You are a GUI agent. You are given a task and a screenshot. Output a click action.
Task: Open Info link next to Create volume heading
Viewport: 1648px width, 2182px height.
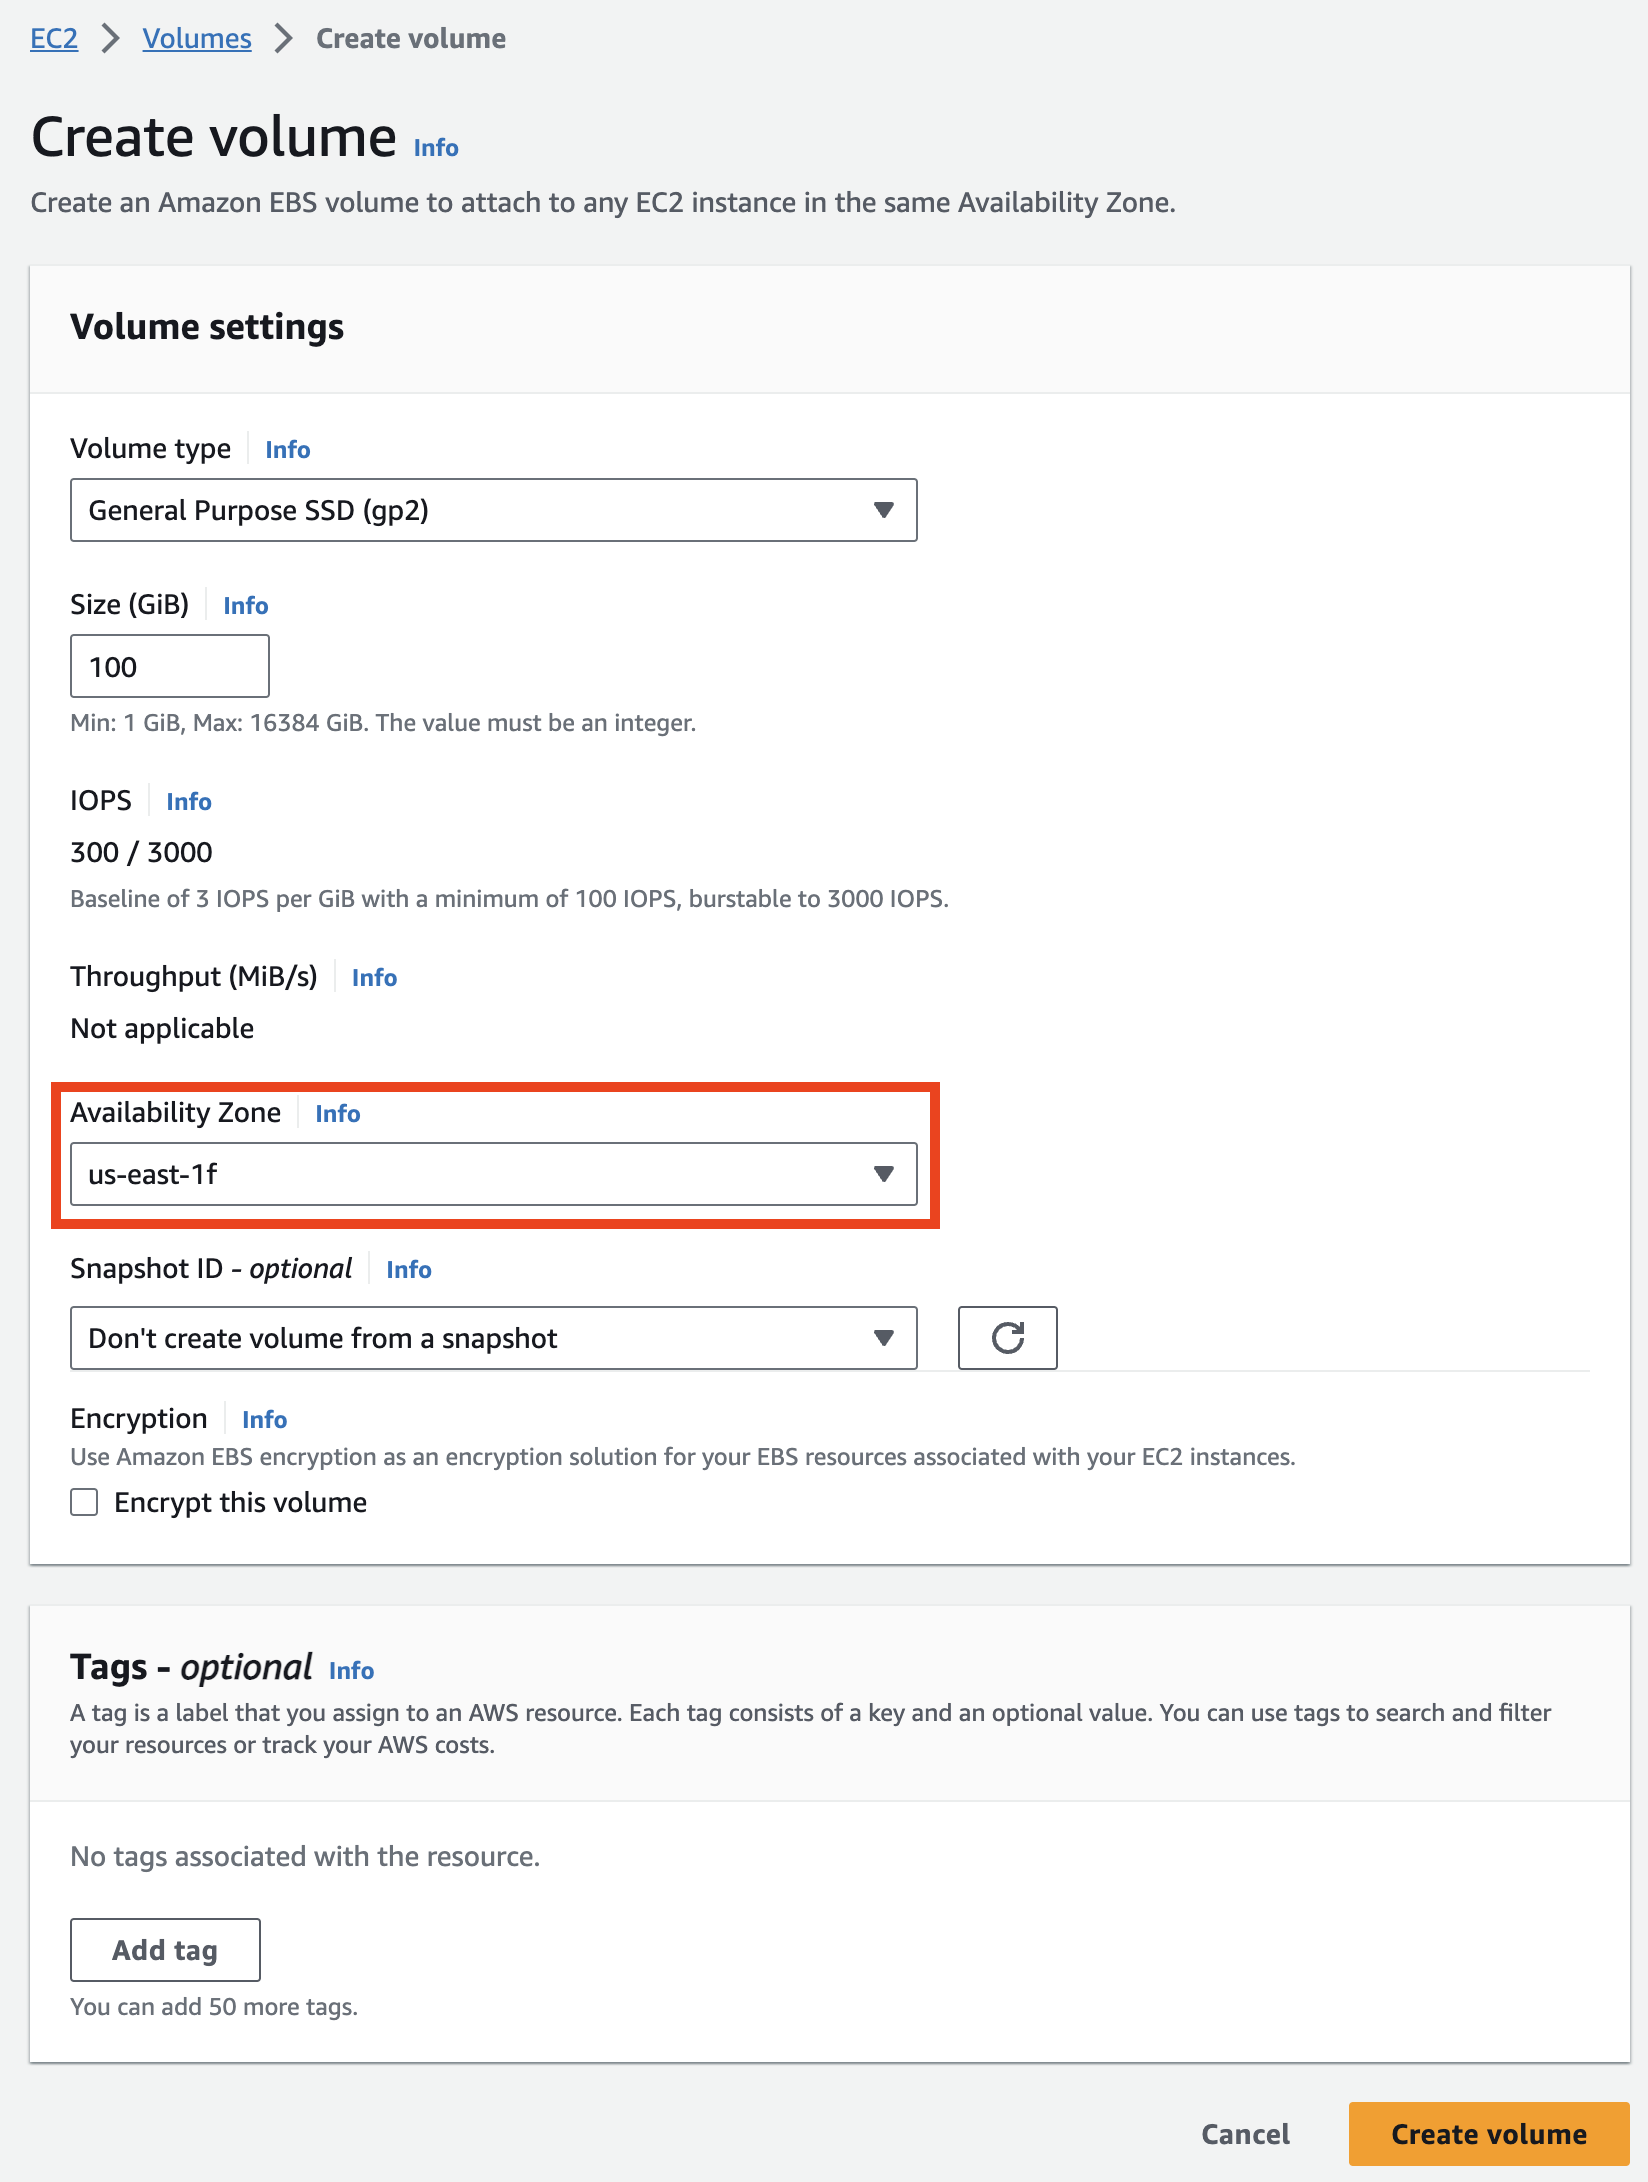tap(436, 148)
